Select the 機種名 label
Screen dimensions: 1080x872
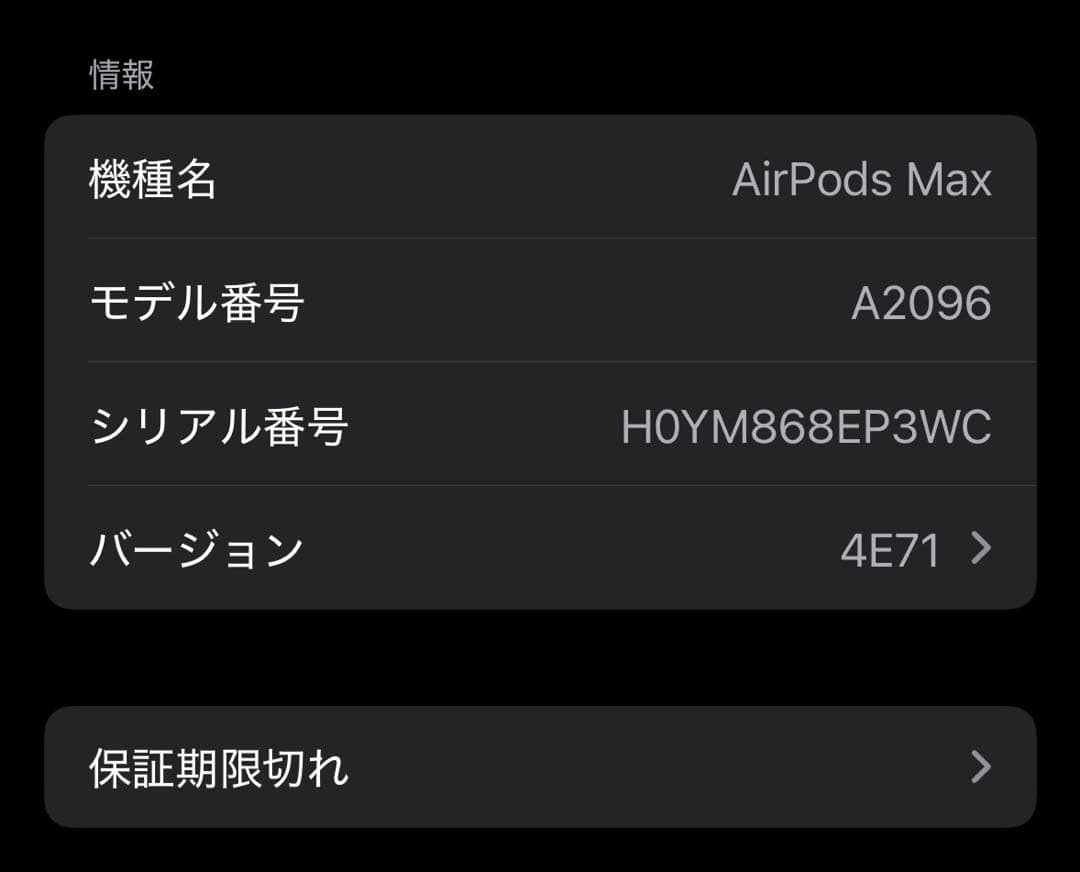pos(152,179)
